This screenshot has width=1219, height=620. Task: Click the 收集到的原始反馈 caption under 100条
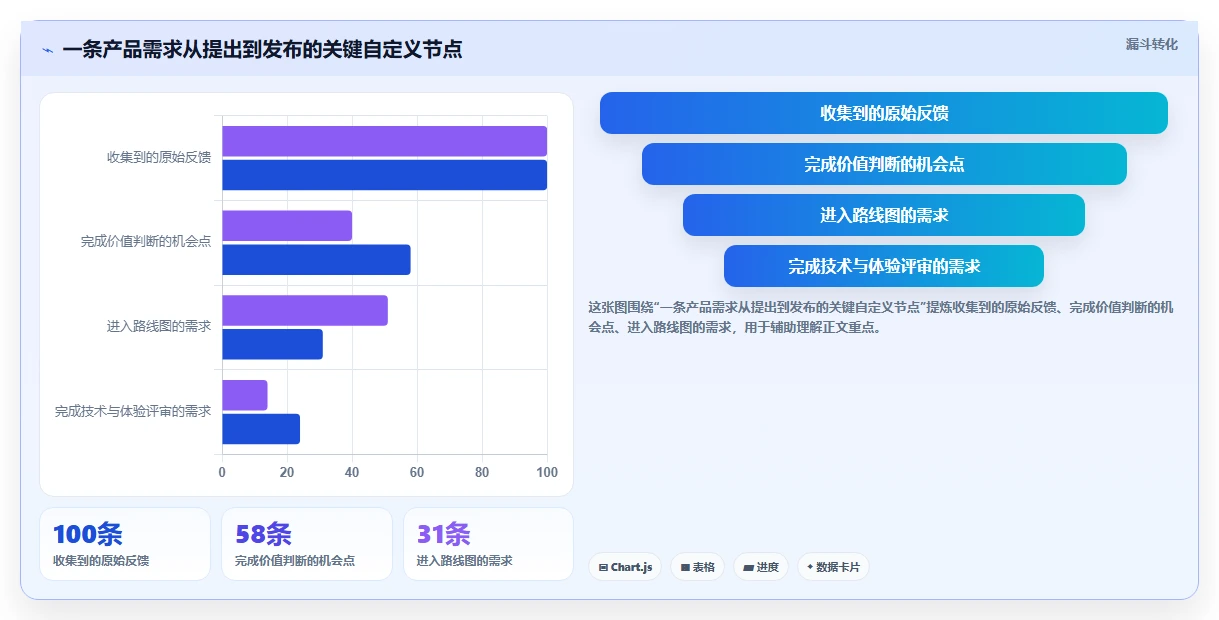tap(101, 561)
